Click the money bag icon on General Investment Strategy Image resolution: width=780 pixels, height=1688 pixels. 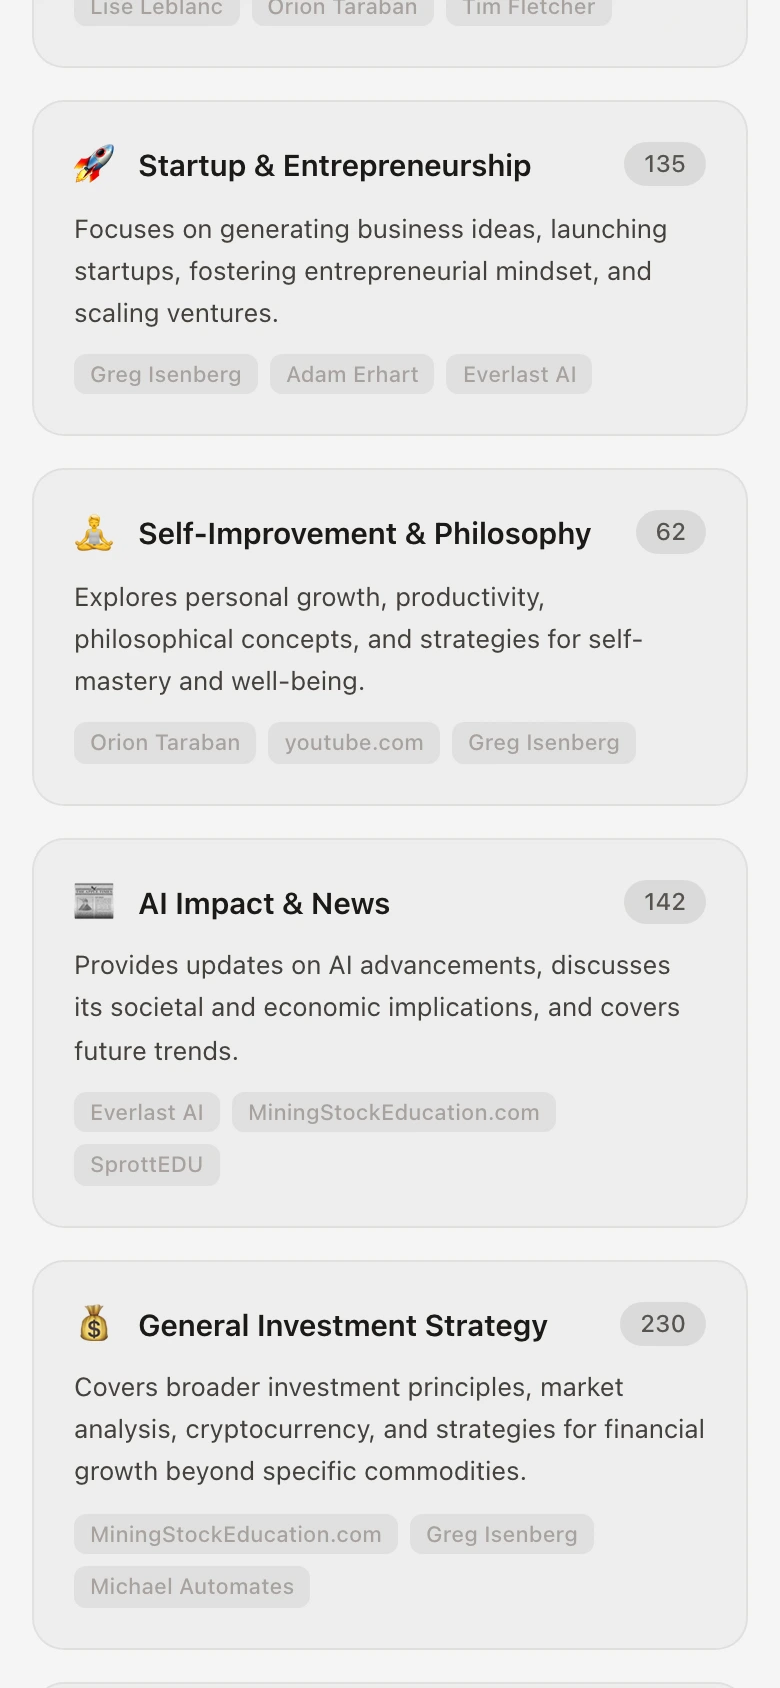click(x=95, y=1323)
